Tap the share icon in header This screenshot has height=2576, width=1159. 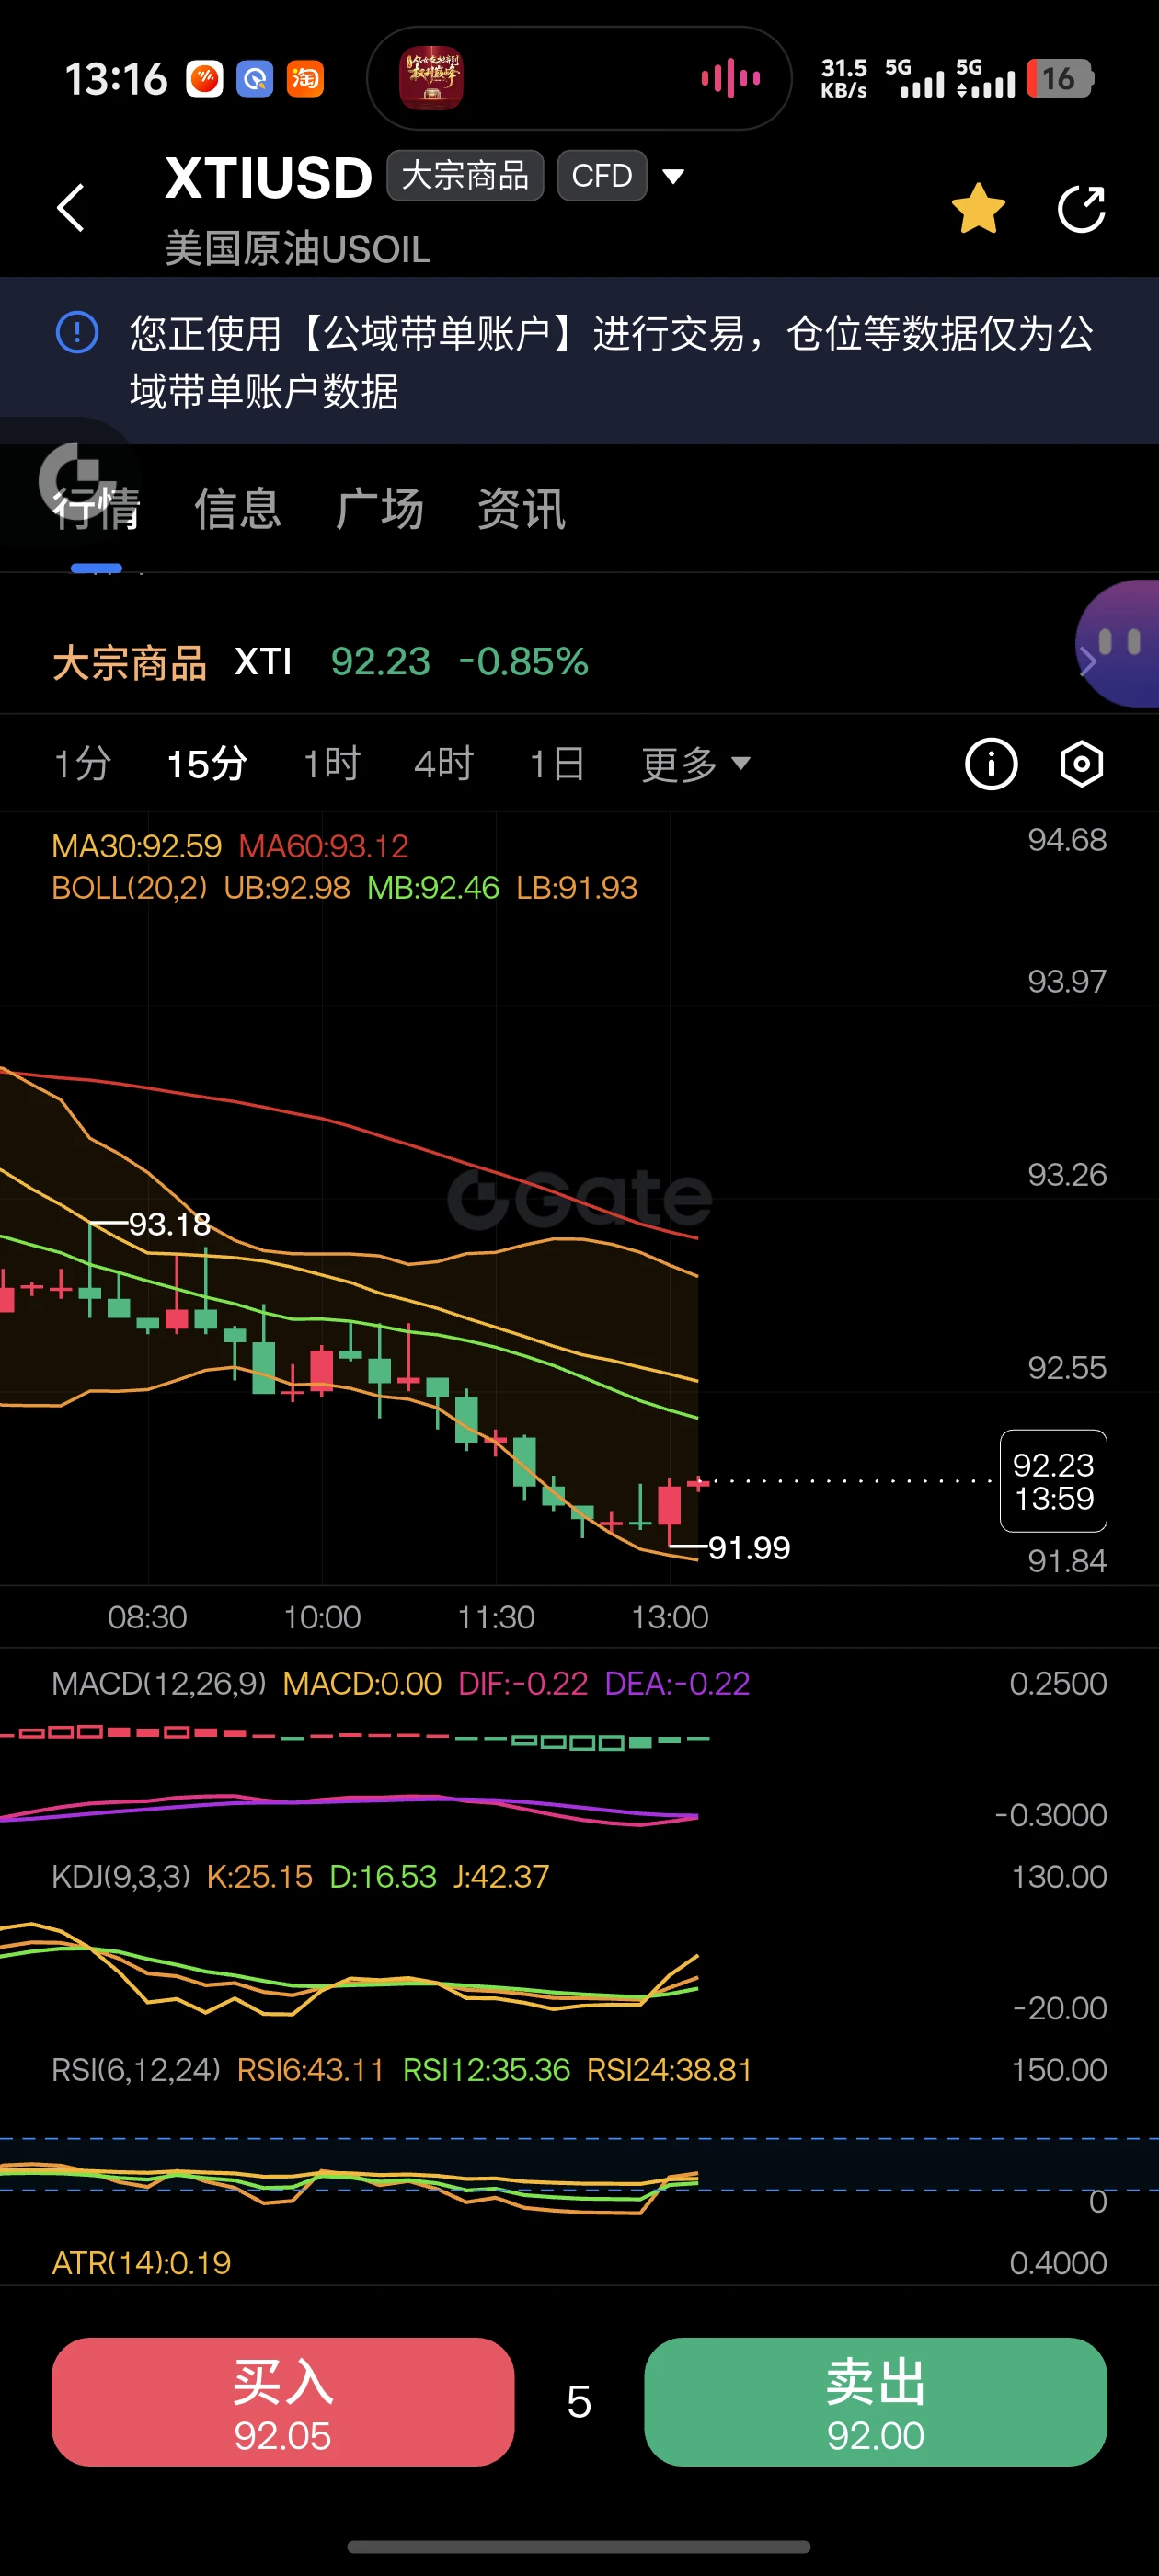(1082, 209)
